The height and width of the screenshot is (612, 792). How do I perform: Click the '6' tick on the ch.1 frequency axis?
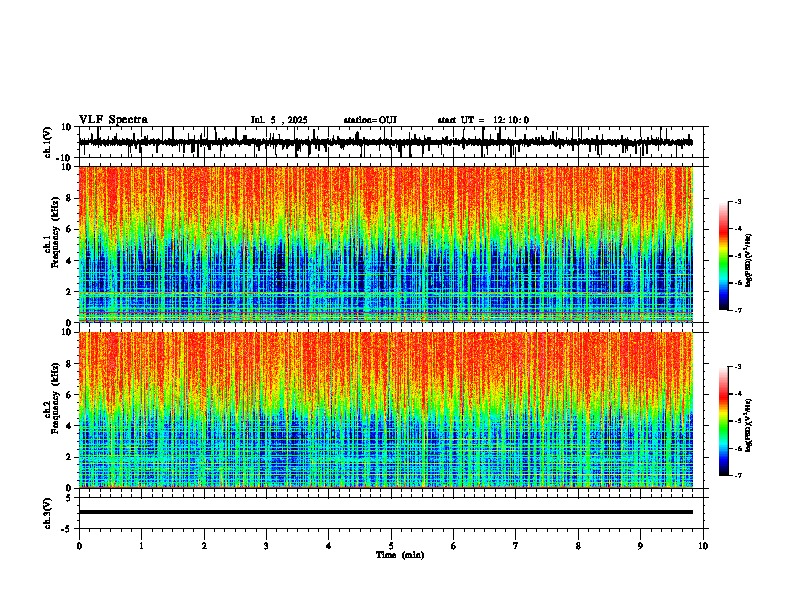70,229
